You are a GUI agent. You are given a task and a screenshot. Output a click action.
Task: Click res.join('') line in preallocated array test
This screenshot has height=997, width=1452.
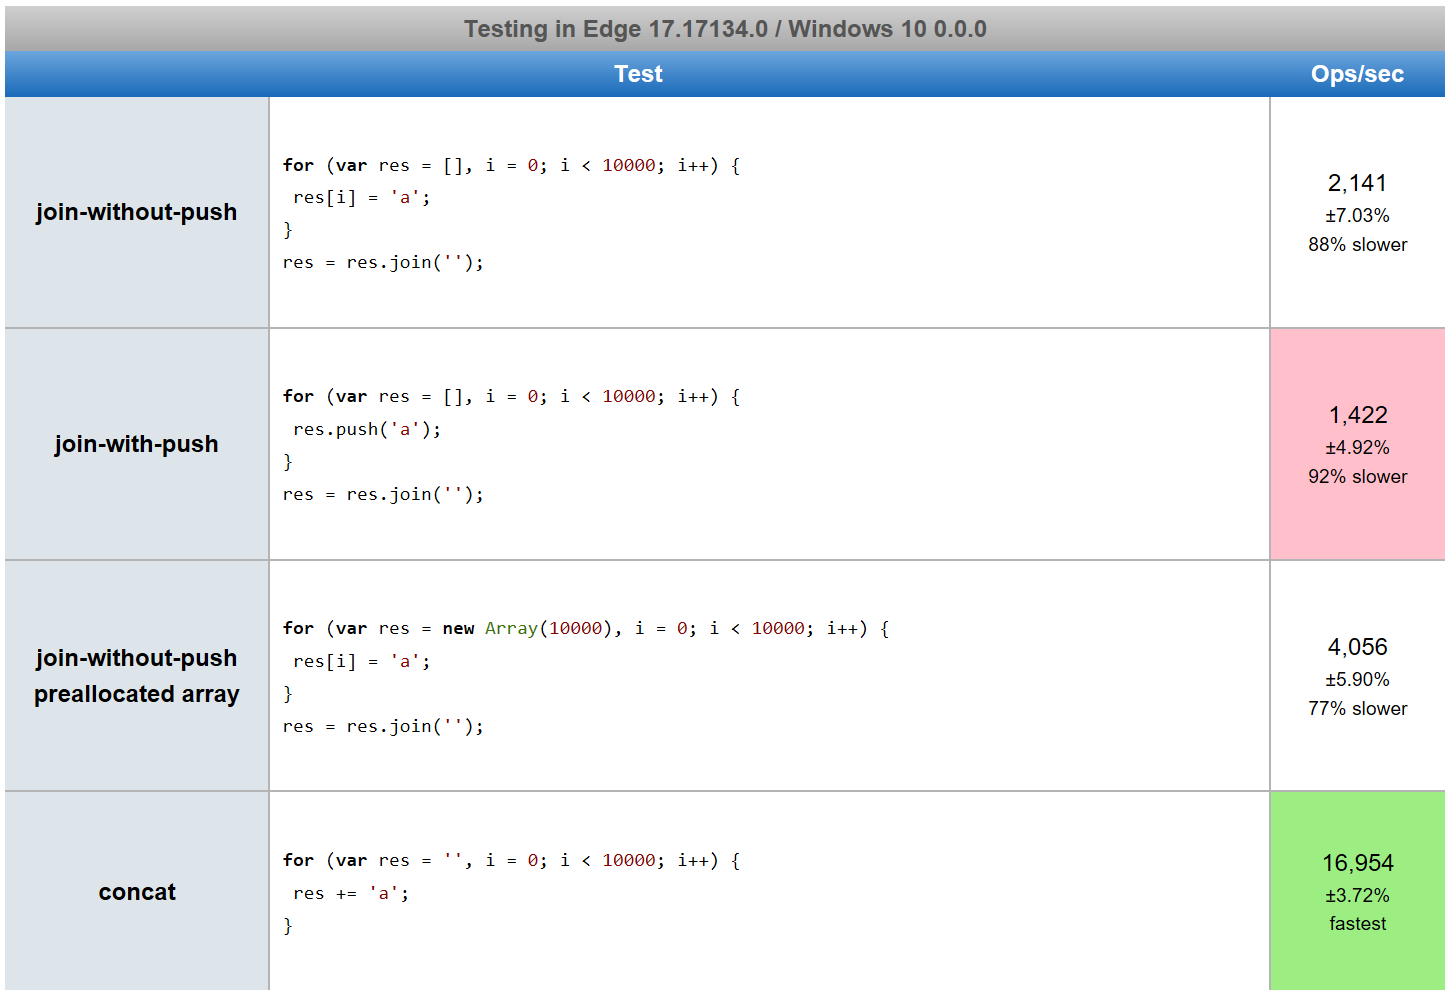click(x=383, y=726)
